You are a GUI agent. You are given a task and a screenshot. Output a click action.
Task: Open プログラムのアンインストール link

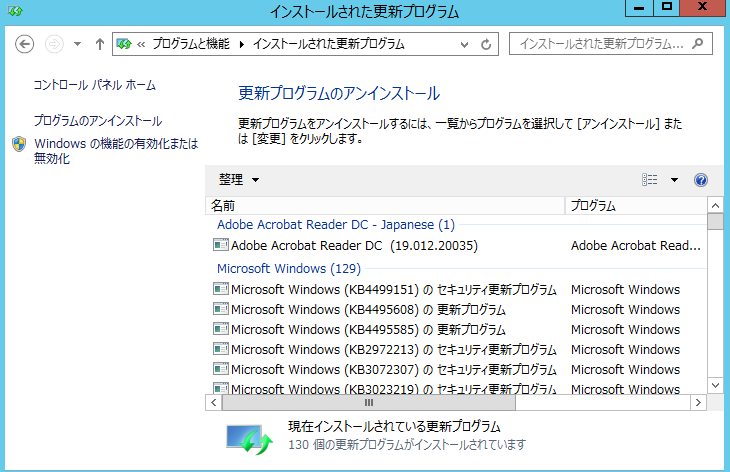(98, 121)
